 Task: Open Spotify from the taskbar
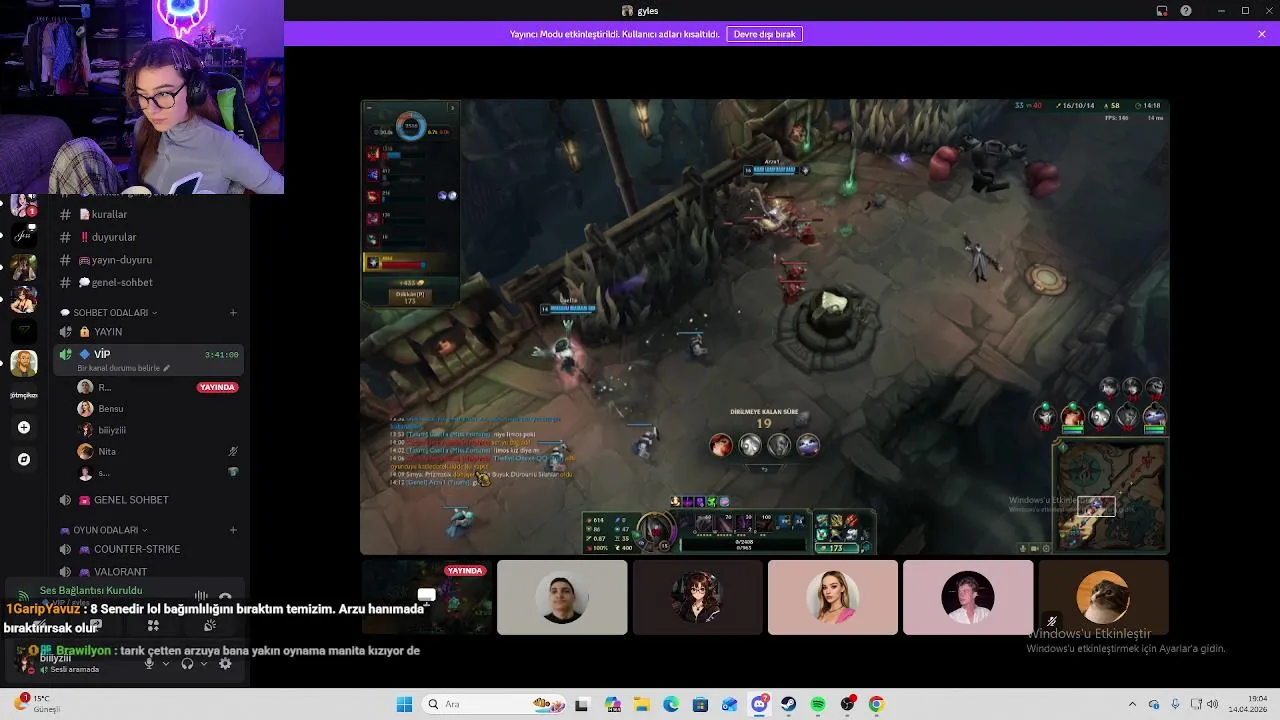point(818,704)
